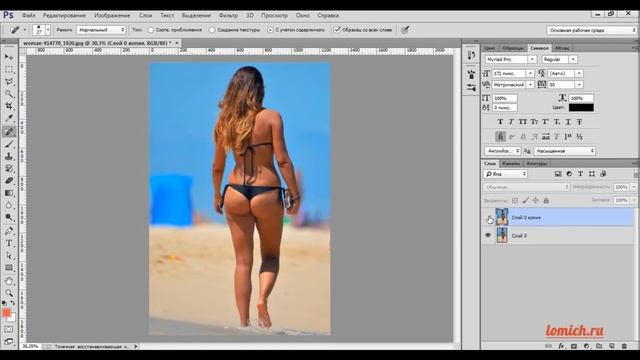
Task: Open the font size dropdown arrow
Action: pyautogui.click(x=530, y=73)
